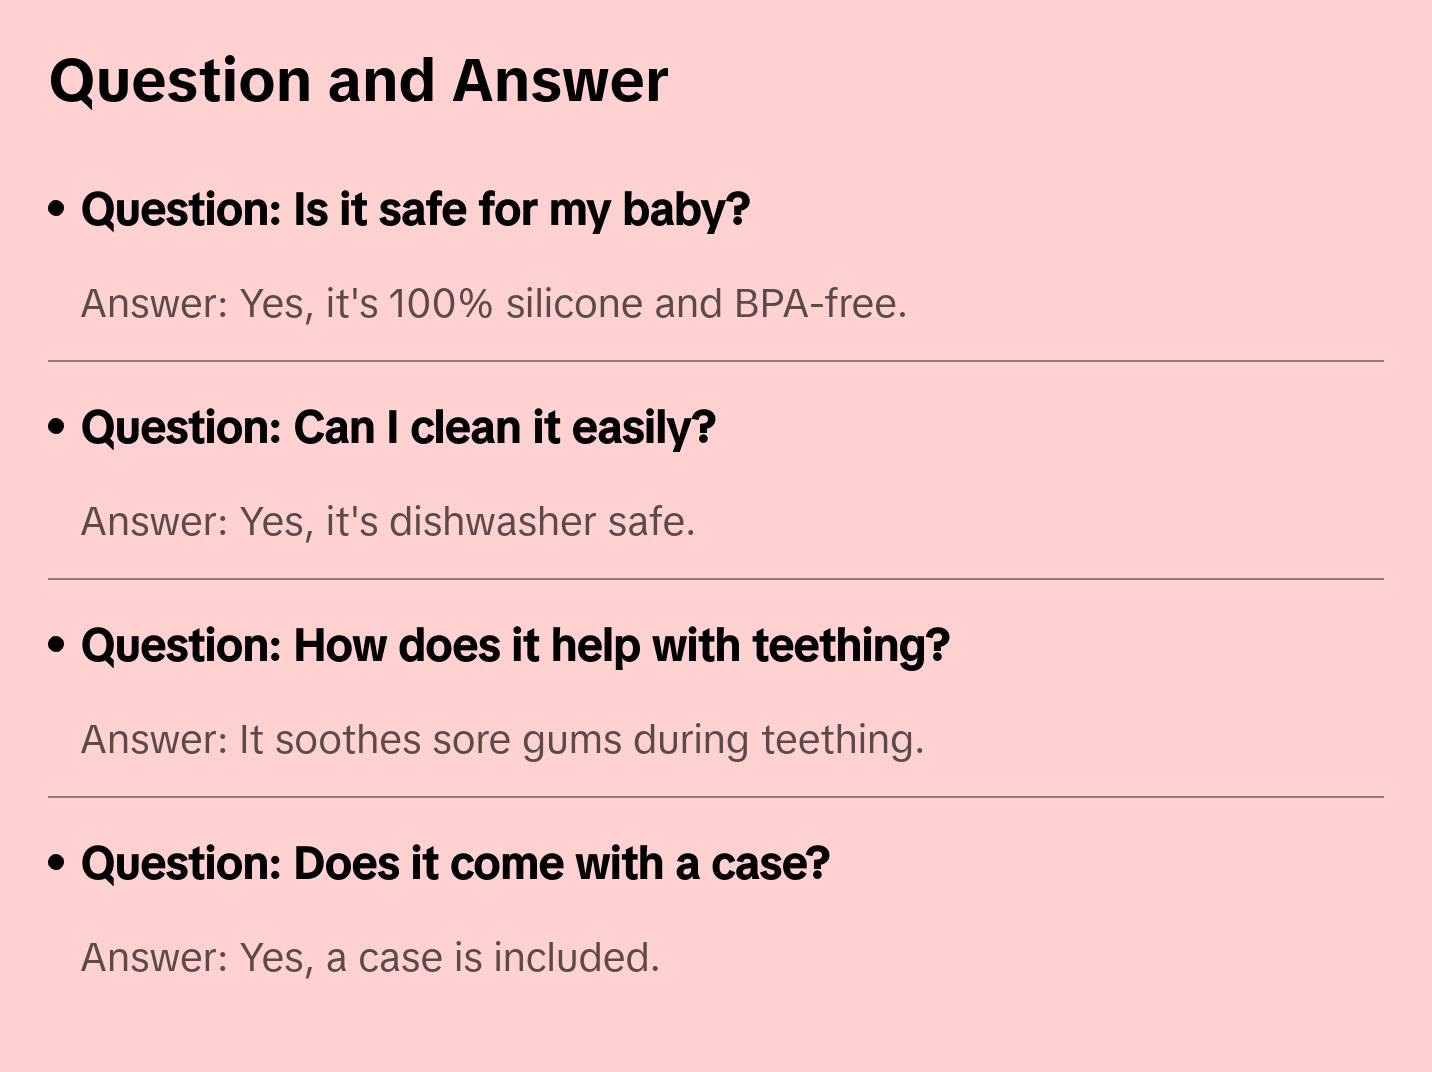Click the divider line under the sore gums answer
Image resolution: width=1432 pixels, height=1072 pixels.
716,797
